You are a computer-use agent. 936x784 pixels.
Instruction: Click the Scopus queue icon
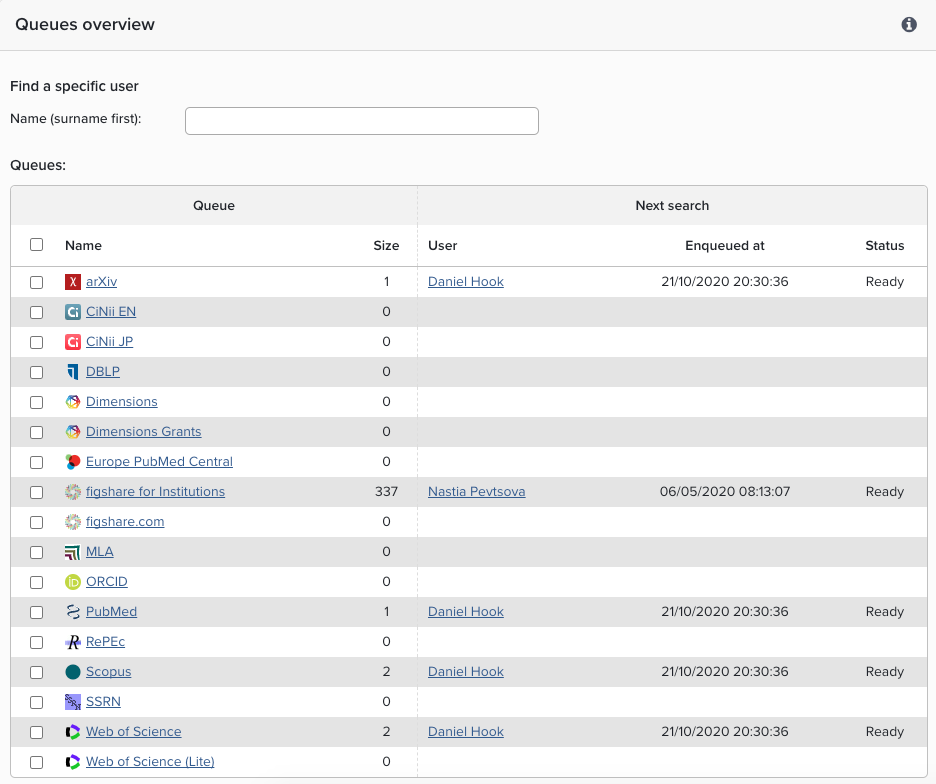[x=72, y=672]
